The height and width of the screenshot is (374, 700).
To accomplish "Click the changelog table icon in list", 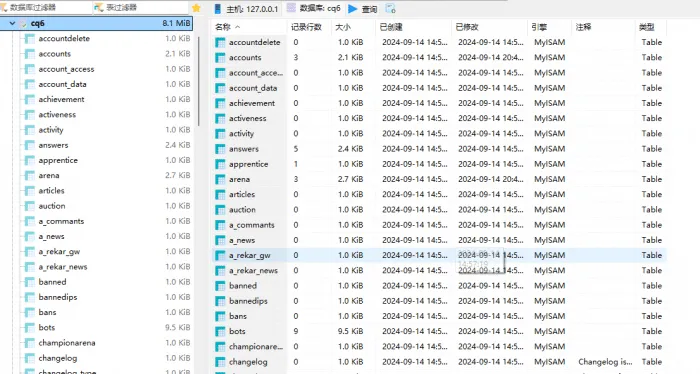I will (220, 362).
